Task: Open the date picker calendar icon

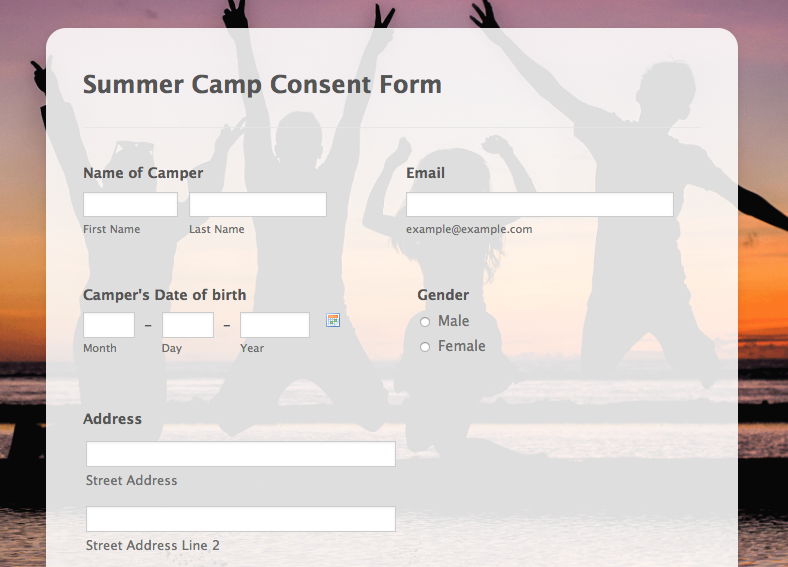Action: pos(333,320)
